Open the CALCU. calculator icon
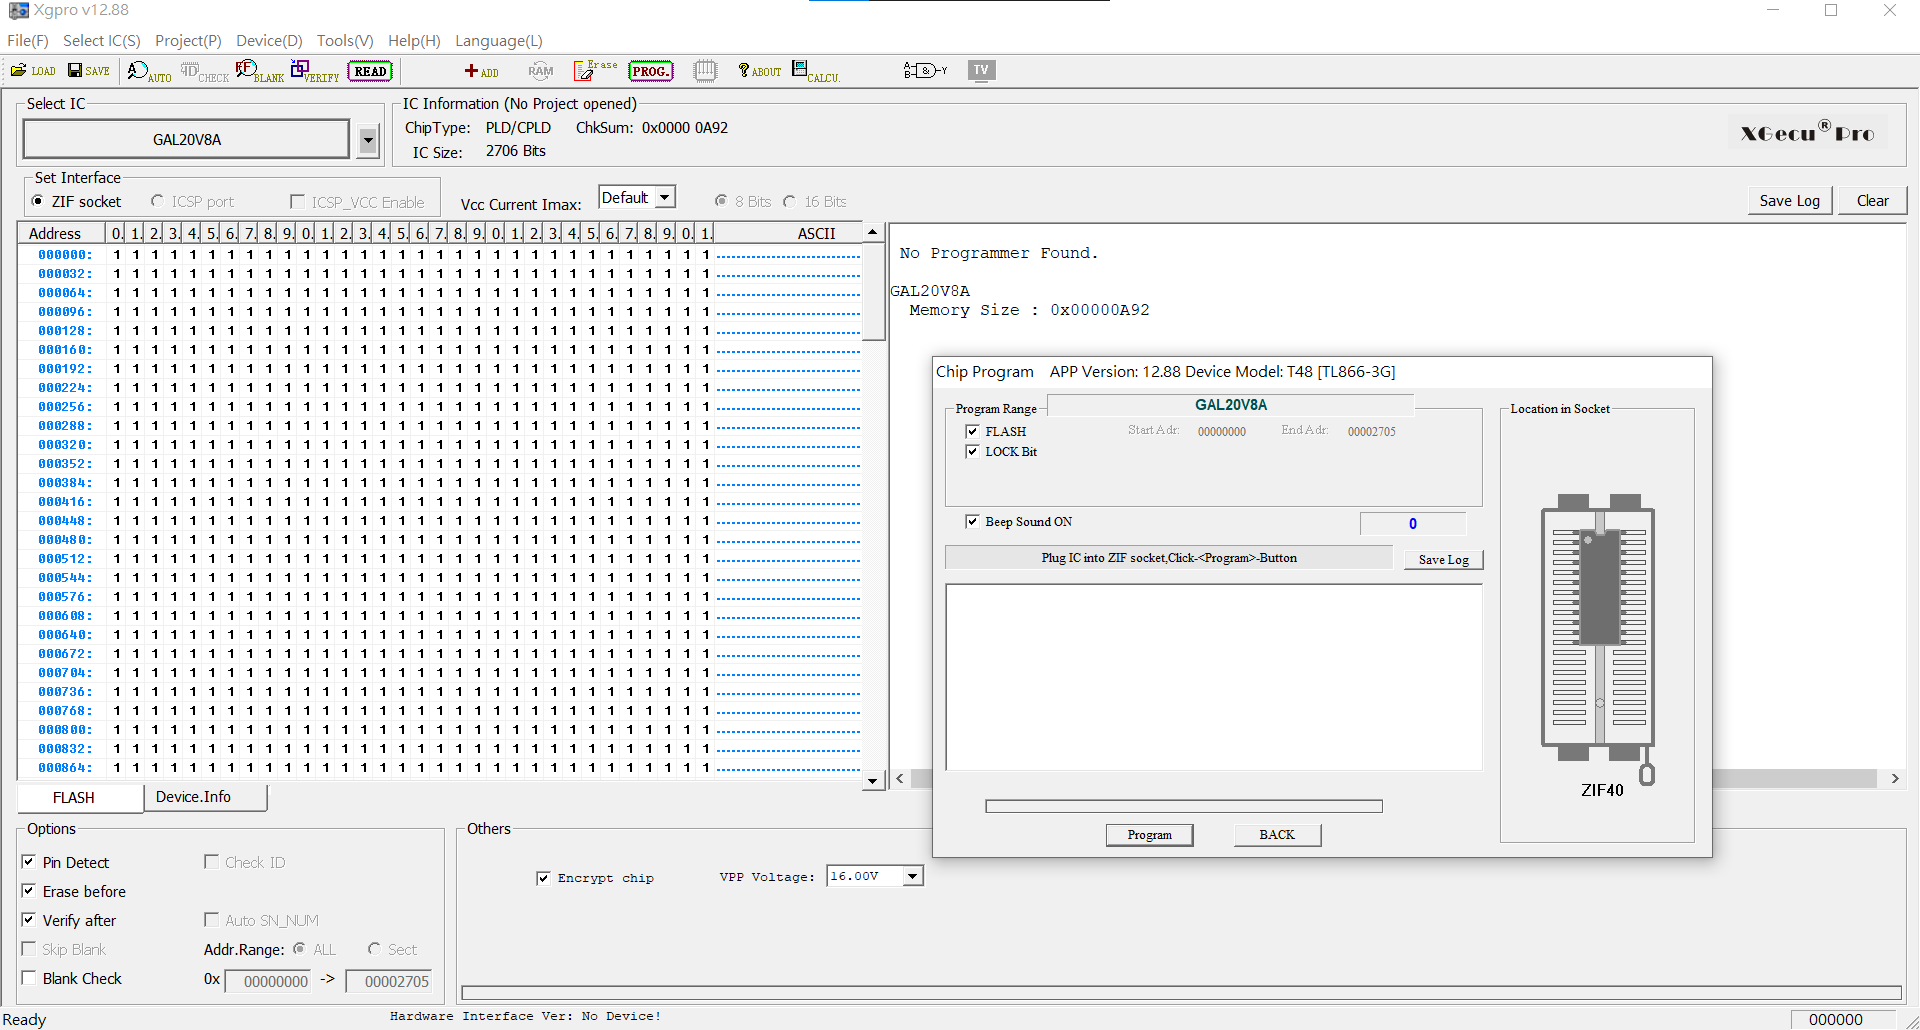 click(x=816, y=71)
